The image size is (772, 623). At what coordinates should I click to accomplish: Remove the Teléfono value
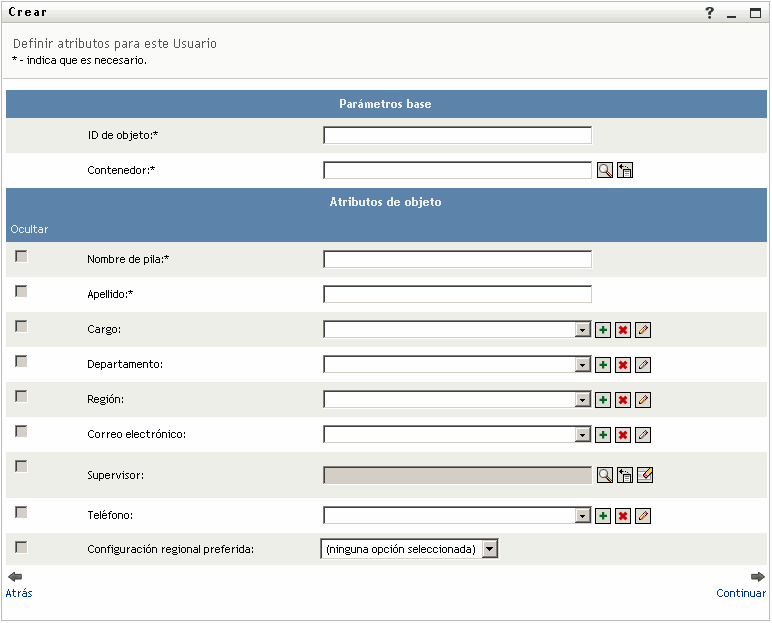pos(623,516)
